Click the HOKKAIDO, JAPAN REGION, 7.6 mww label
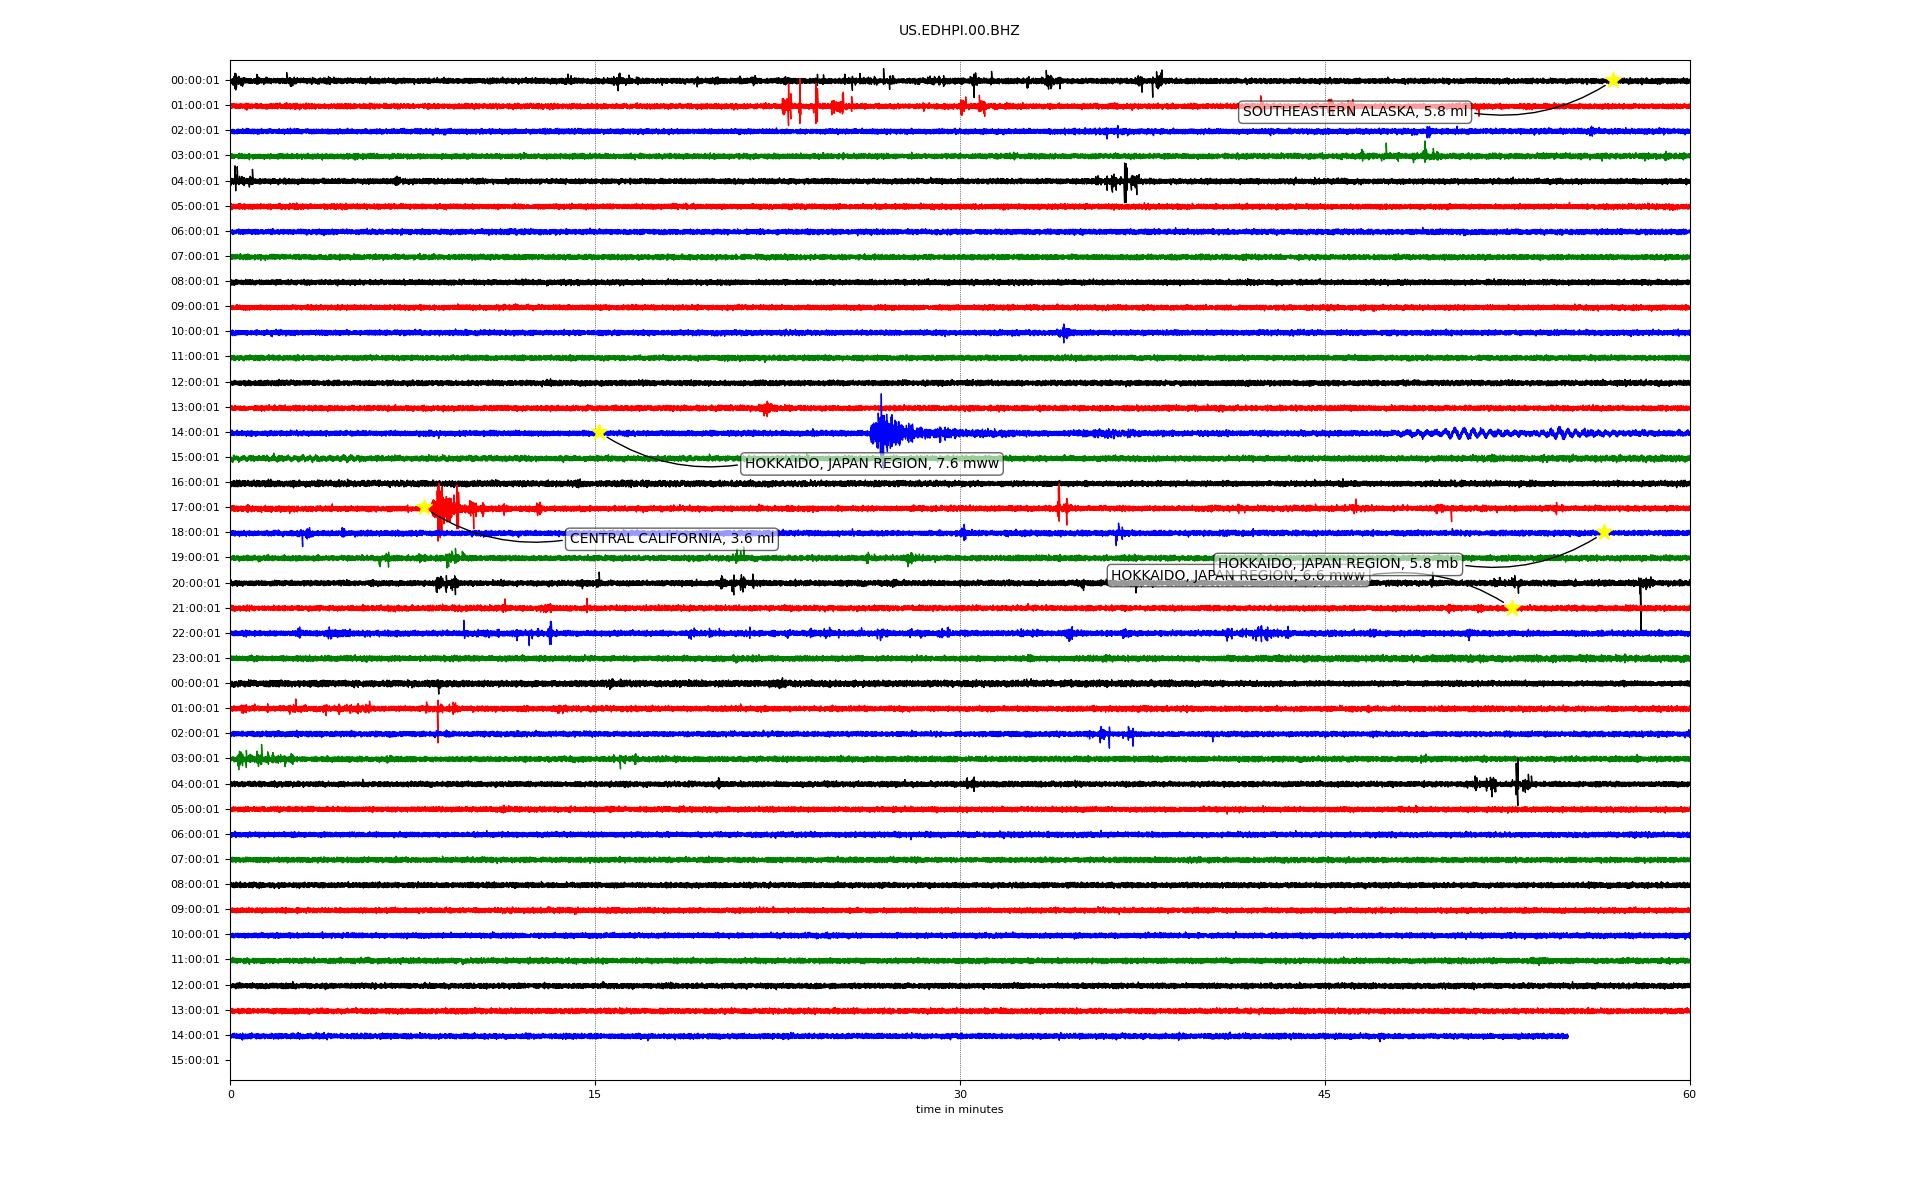 pos(871,463)
